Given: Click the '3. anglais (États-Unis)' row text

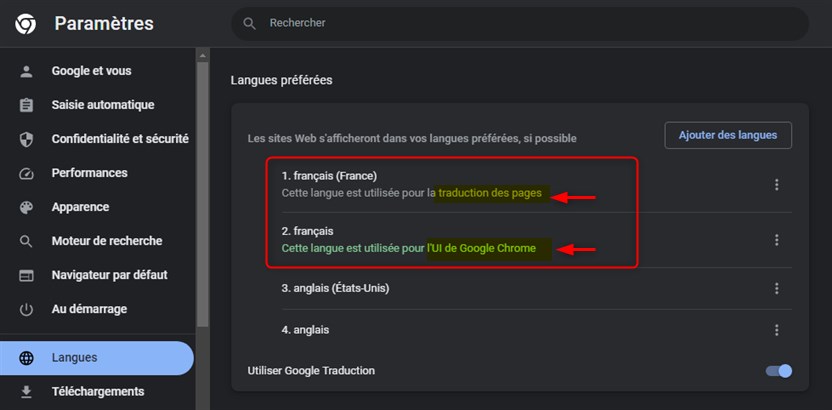Looking at the screenshot, I should pos(335,289).
